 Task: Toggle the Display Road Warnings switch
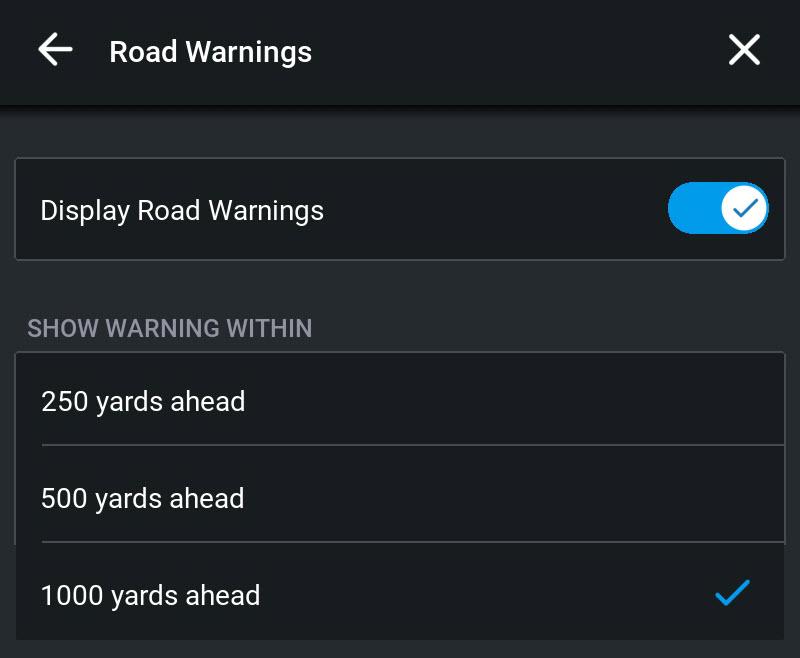pos(717,208)
